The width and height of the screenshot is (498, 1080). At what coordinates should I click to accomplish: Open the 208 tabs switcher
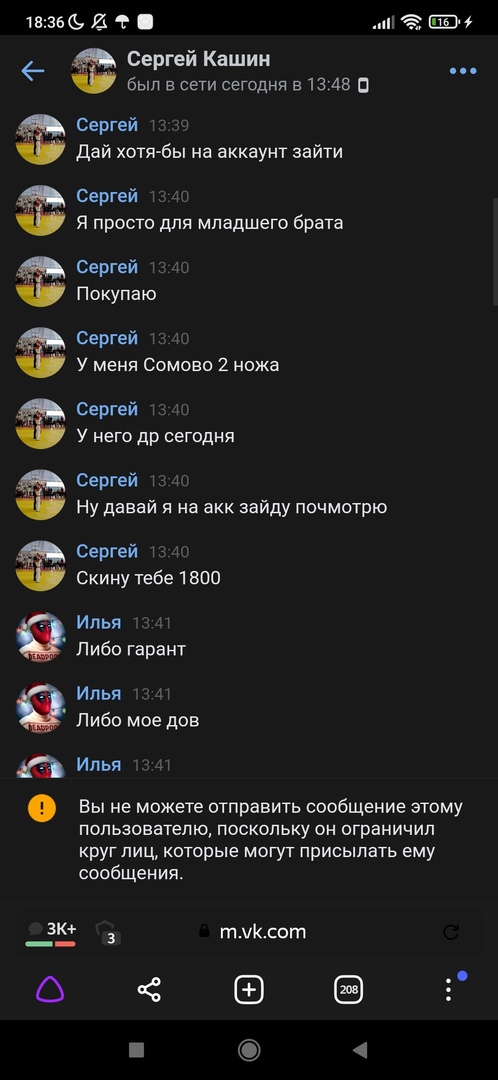tap(349, 990)
